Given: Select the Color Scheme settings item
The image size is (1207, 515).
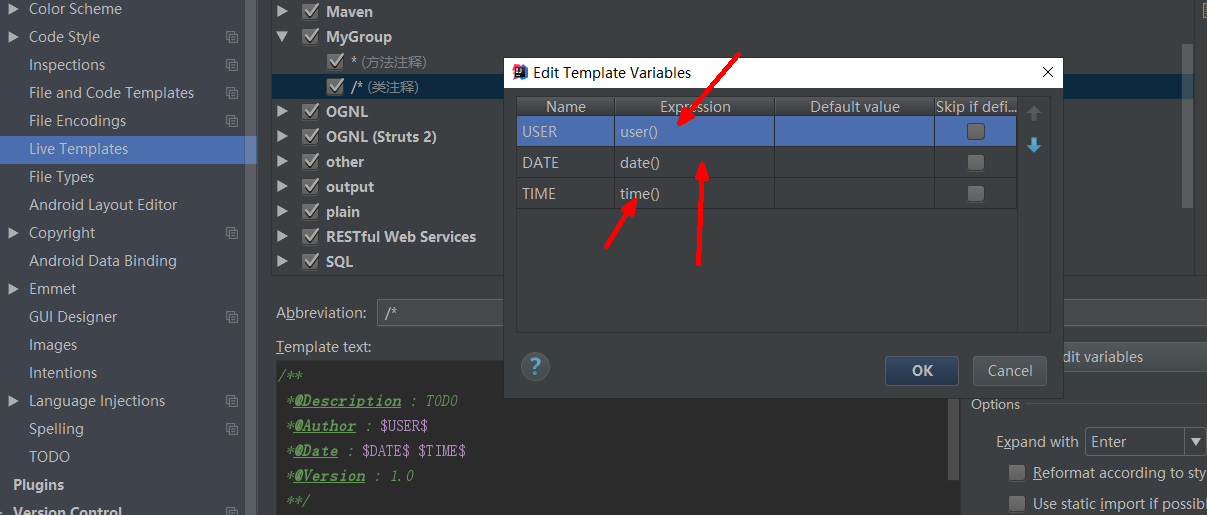Looking at the screenshot, I should [75, 9].
